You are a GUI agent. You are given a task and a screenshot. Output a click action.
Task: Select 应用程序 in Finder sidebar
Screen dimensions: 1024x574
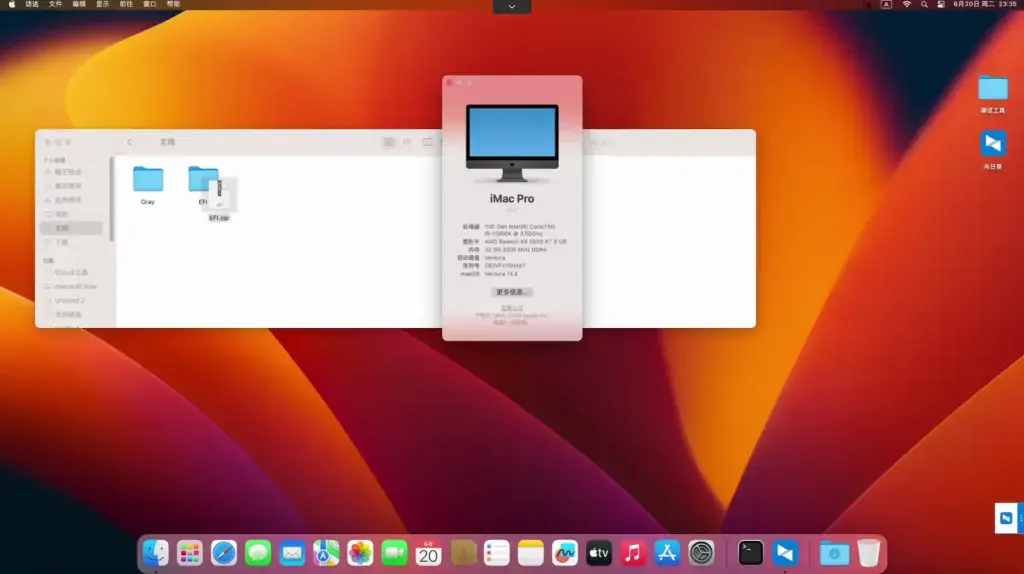pos(71,200)
